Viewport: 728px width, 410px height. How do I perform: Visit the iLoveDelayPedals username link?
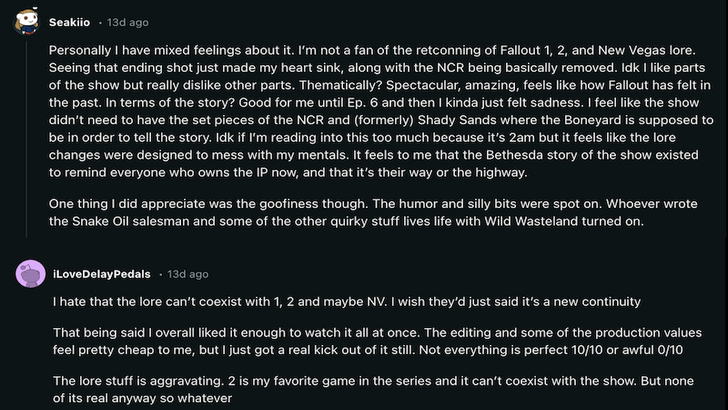pyautogui.click(x=106, y=273)
